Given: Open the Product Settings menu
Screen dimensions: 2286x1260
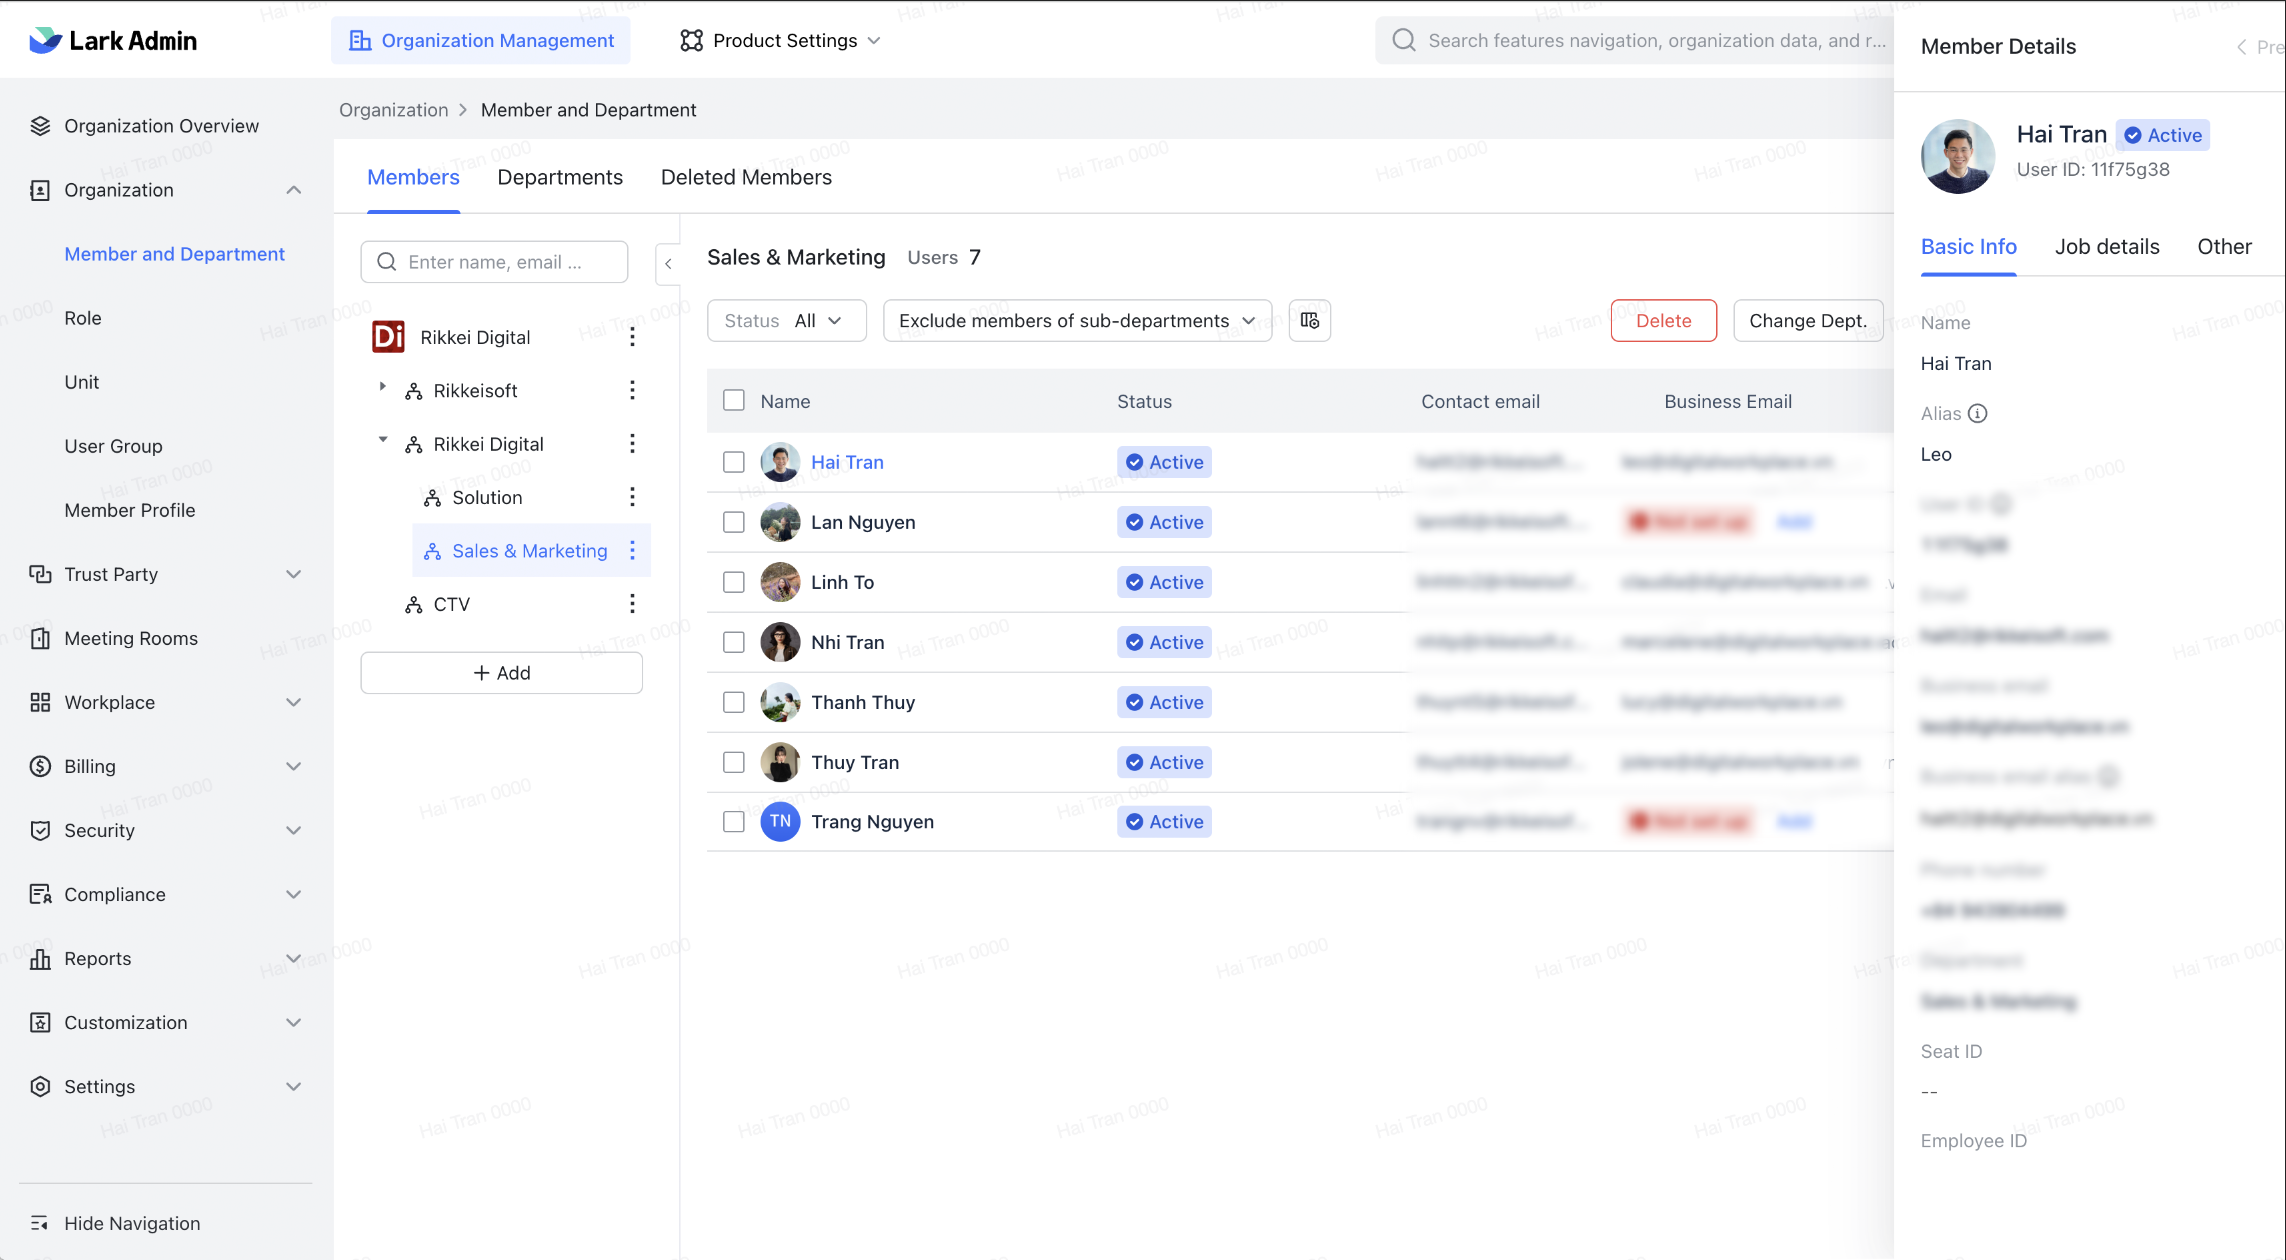Looking at the screenshot, I should pyautogui.click(x=781, y=41).
